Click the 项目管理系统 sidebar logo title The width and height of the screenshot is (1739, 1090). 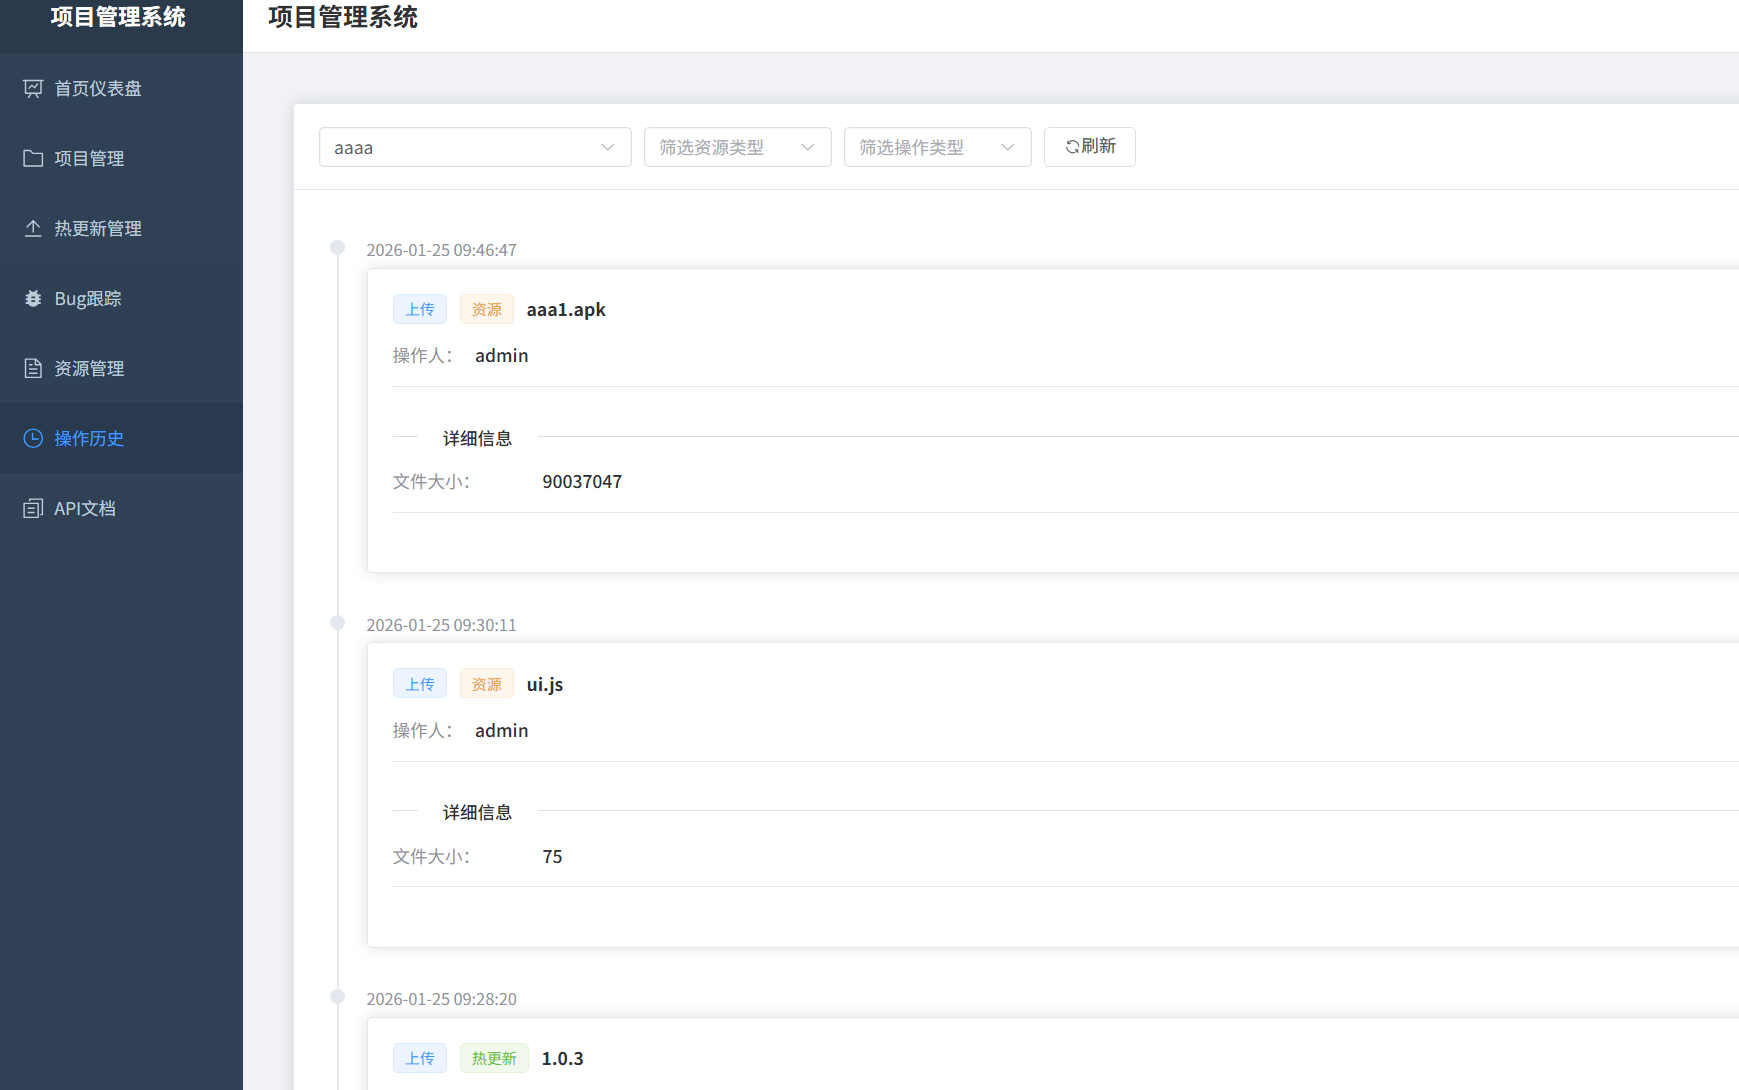click(118, 17)
